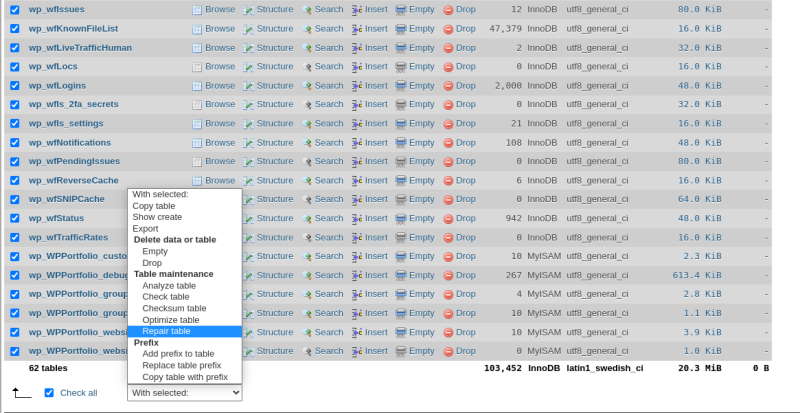Image resolution: width=800 pixels, height=413 pixels.
Task: Click the Check all label link
Action: (x=79, y=393)
